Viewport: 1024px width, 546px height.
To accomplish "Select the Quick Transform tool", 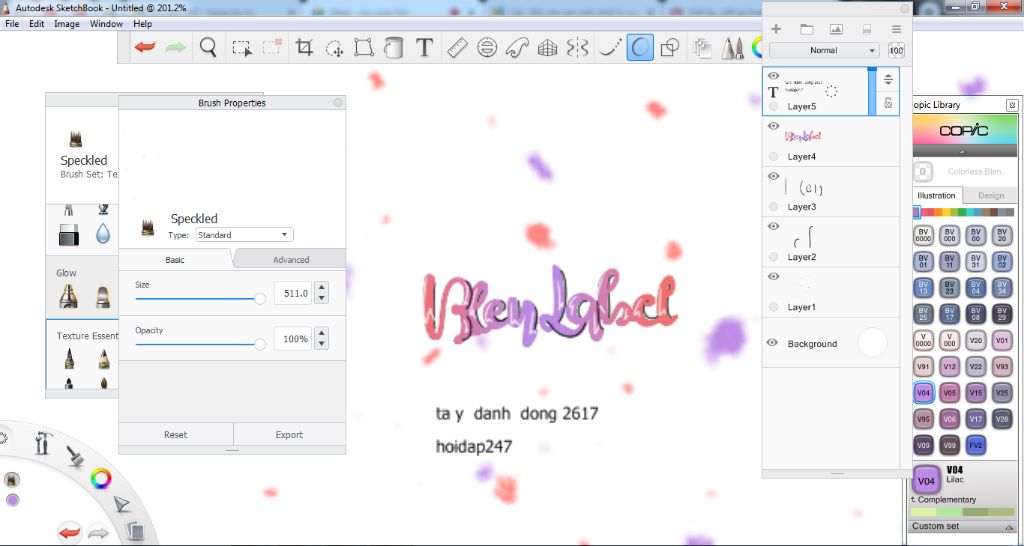I will point(334,48).
